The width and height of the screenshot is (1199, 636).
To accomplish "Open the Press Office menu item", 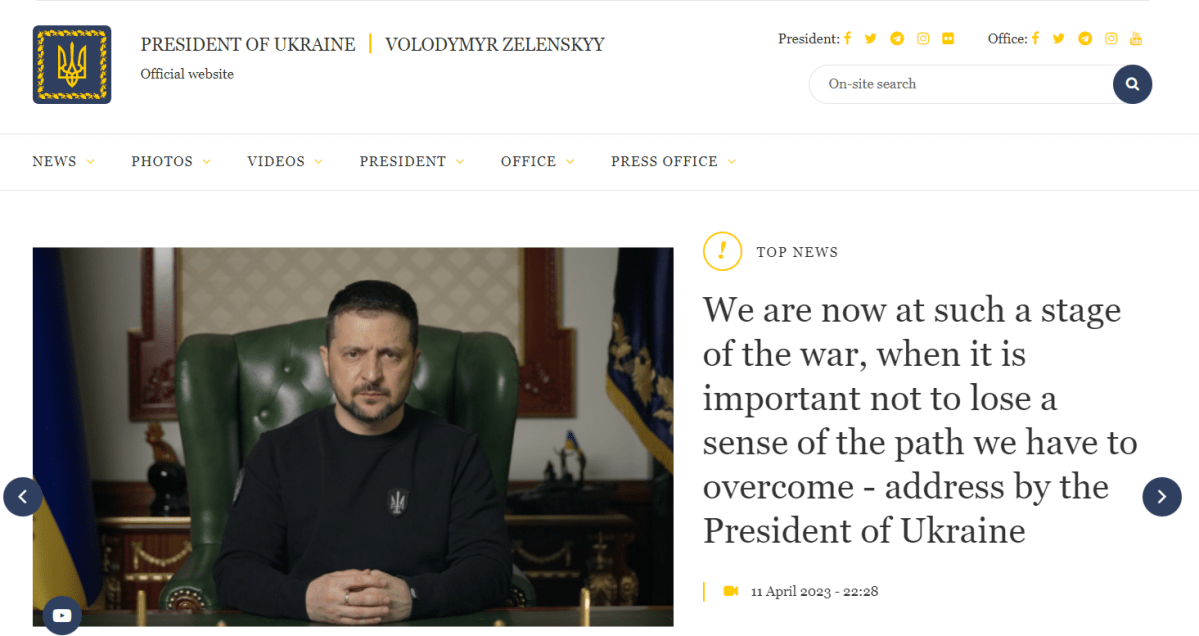I will click(673, 161).
